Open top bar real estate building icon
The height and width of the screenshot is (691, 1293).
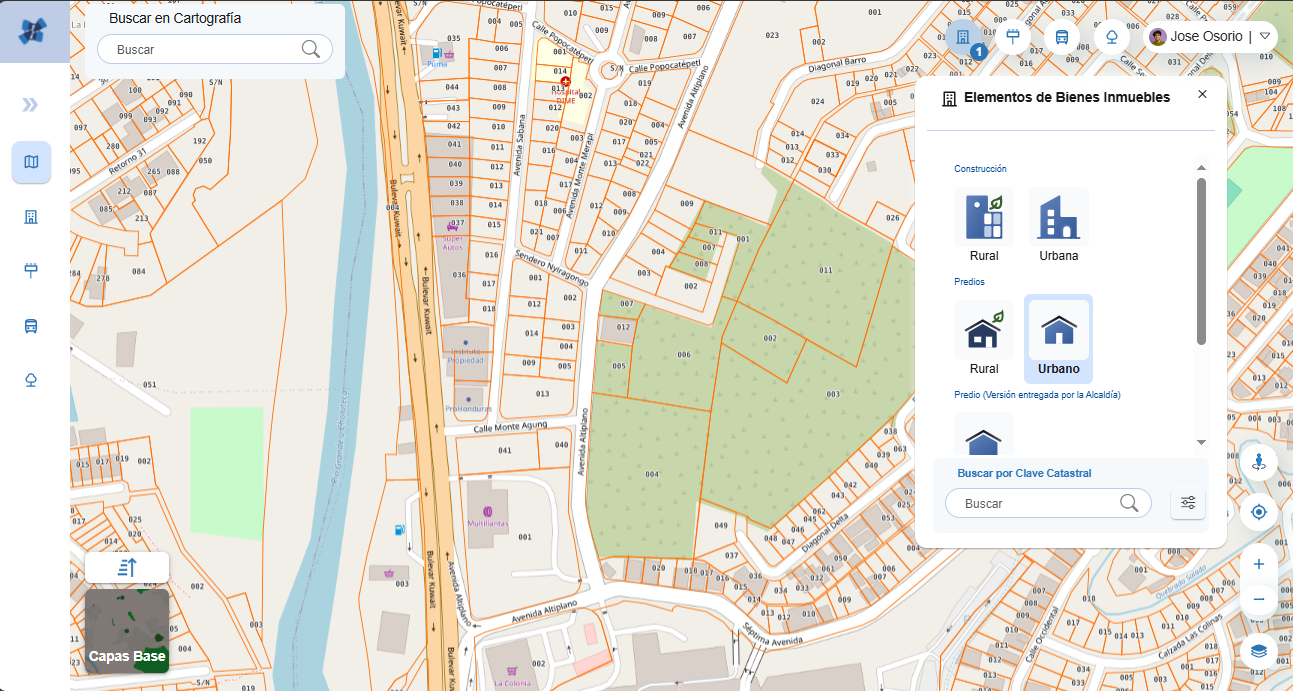click(x=963, y=37)
